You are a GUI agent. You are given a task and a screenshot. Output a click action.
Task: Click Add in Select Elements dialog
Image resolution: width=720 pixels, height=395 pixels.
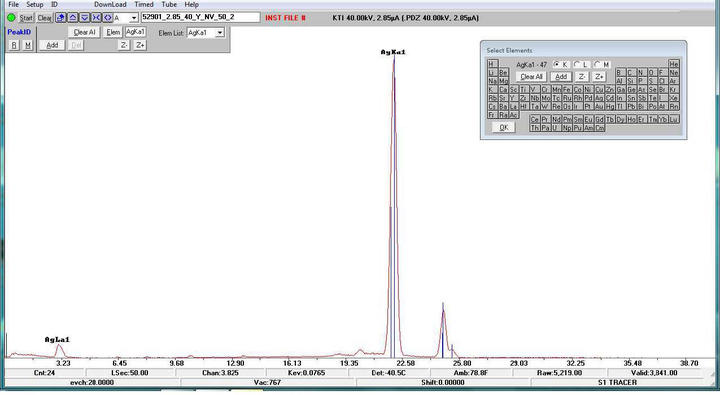point(561,77)
